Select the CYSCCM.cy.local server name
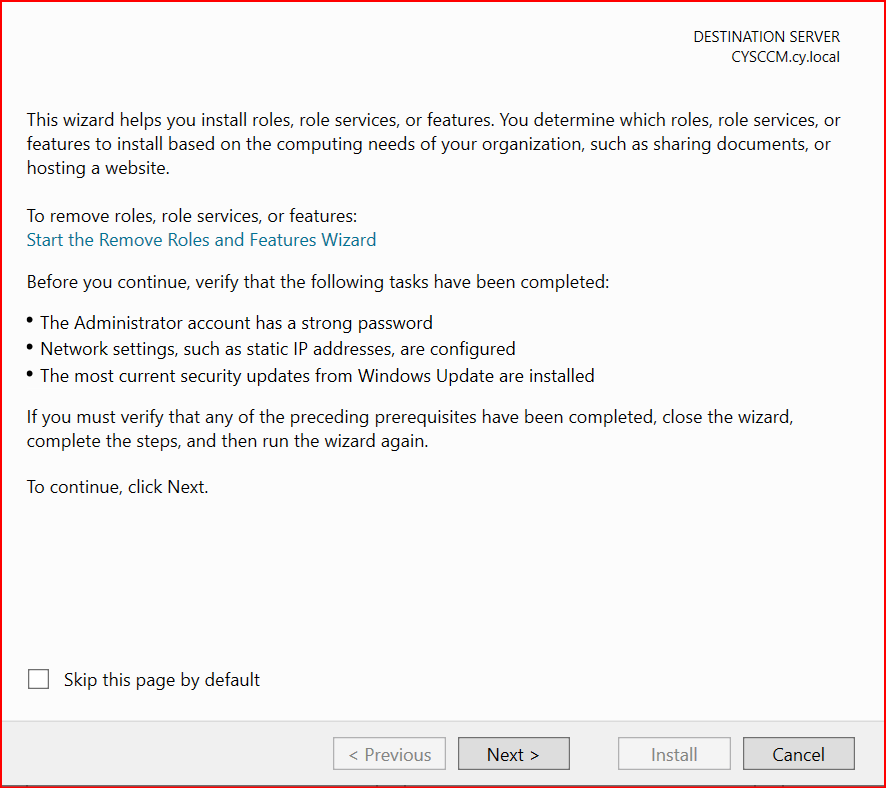Image resolution: width=886 pixels, height=788 pixels. pos(785,57)
